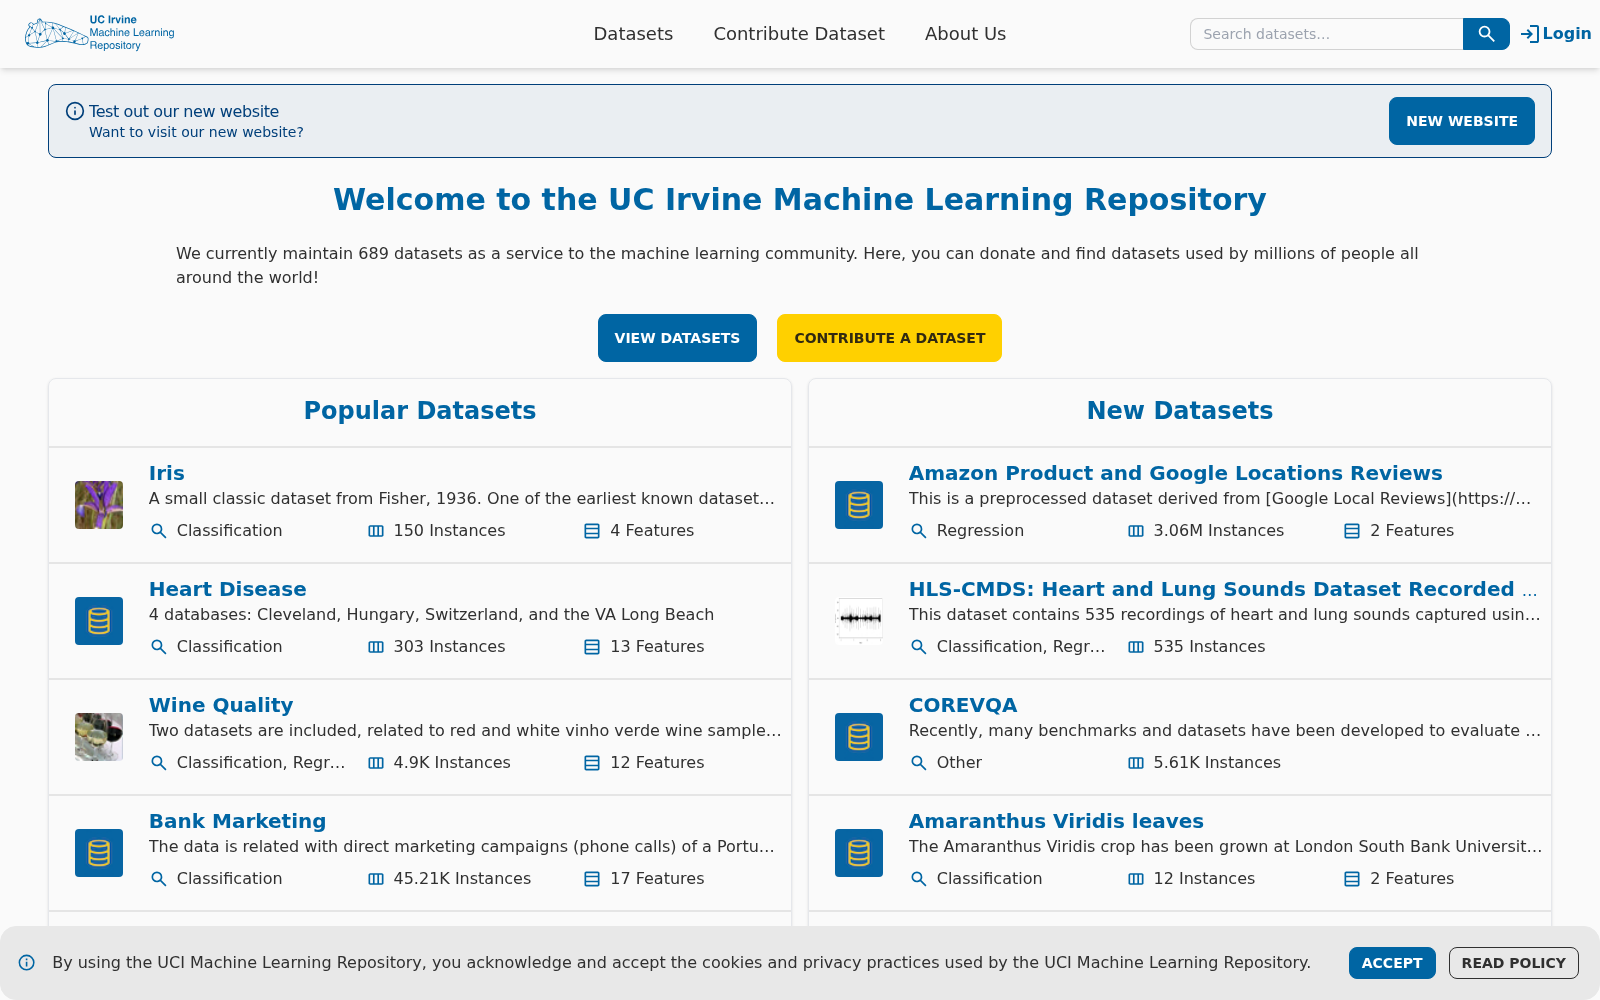Click 'Other' under the COREVQA dataset
Image resolution: width=1600 pixels, height=1000 pixels.
959,763
